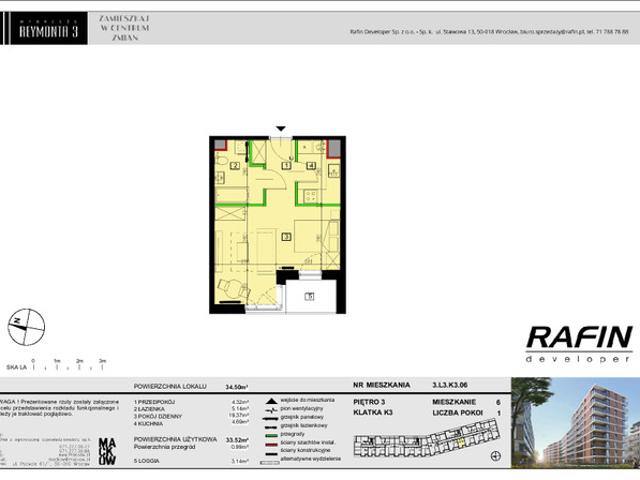640x480 pixels.
Task: Select room marker 4 in the kitchen
Action: coord(311,165)
